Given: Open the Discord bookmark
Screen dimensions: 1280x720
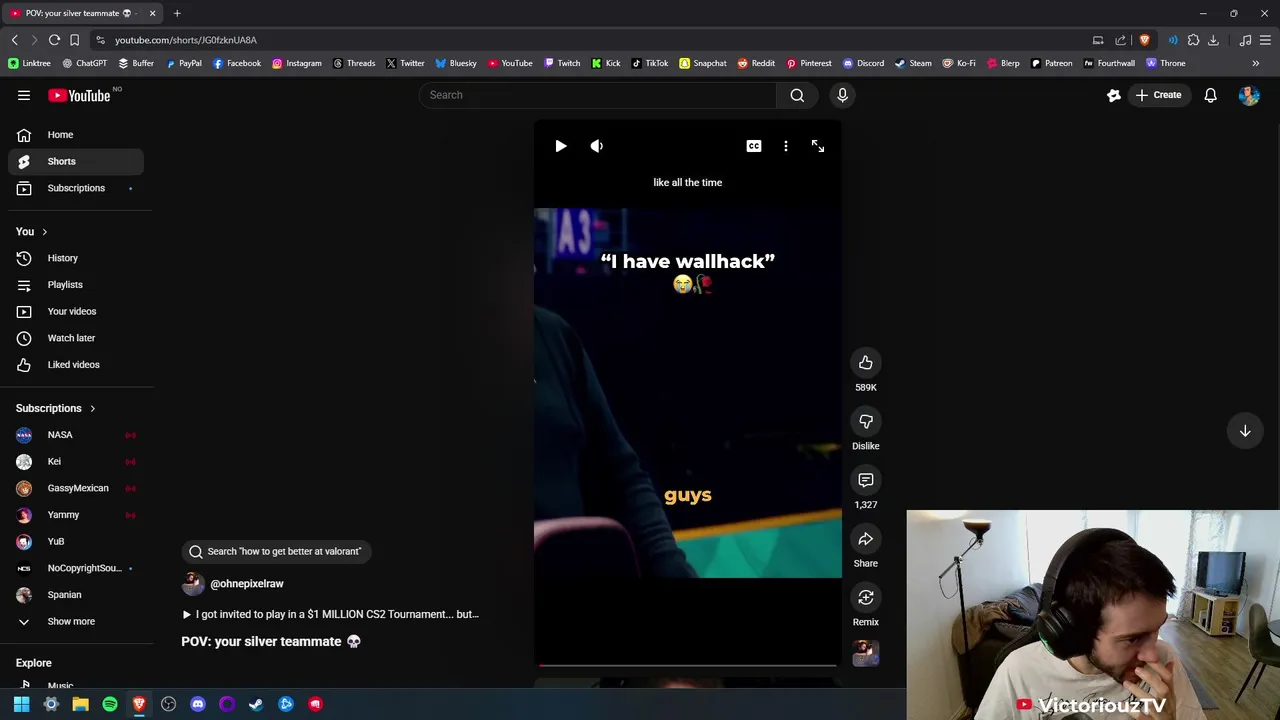Looking at the screenshot, I should [863, 63].
